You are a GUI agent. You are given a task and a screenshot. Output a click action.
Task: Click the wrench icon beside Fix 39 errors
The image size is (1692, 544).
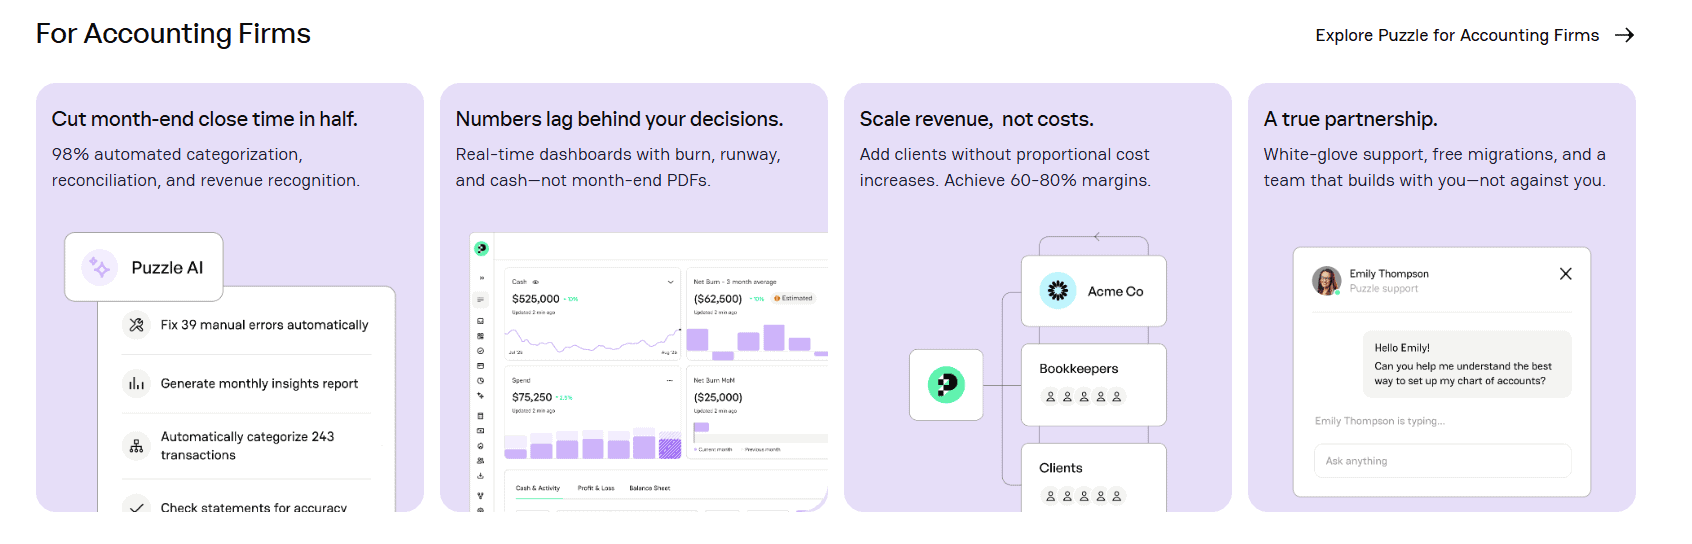click(137, 325)
